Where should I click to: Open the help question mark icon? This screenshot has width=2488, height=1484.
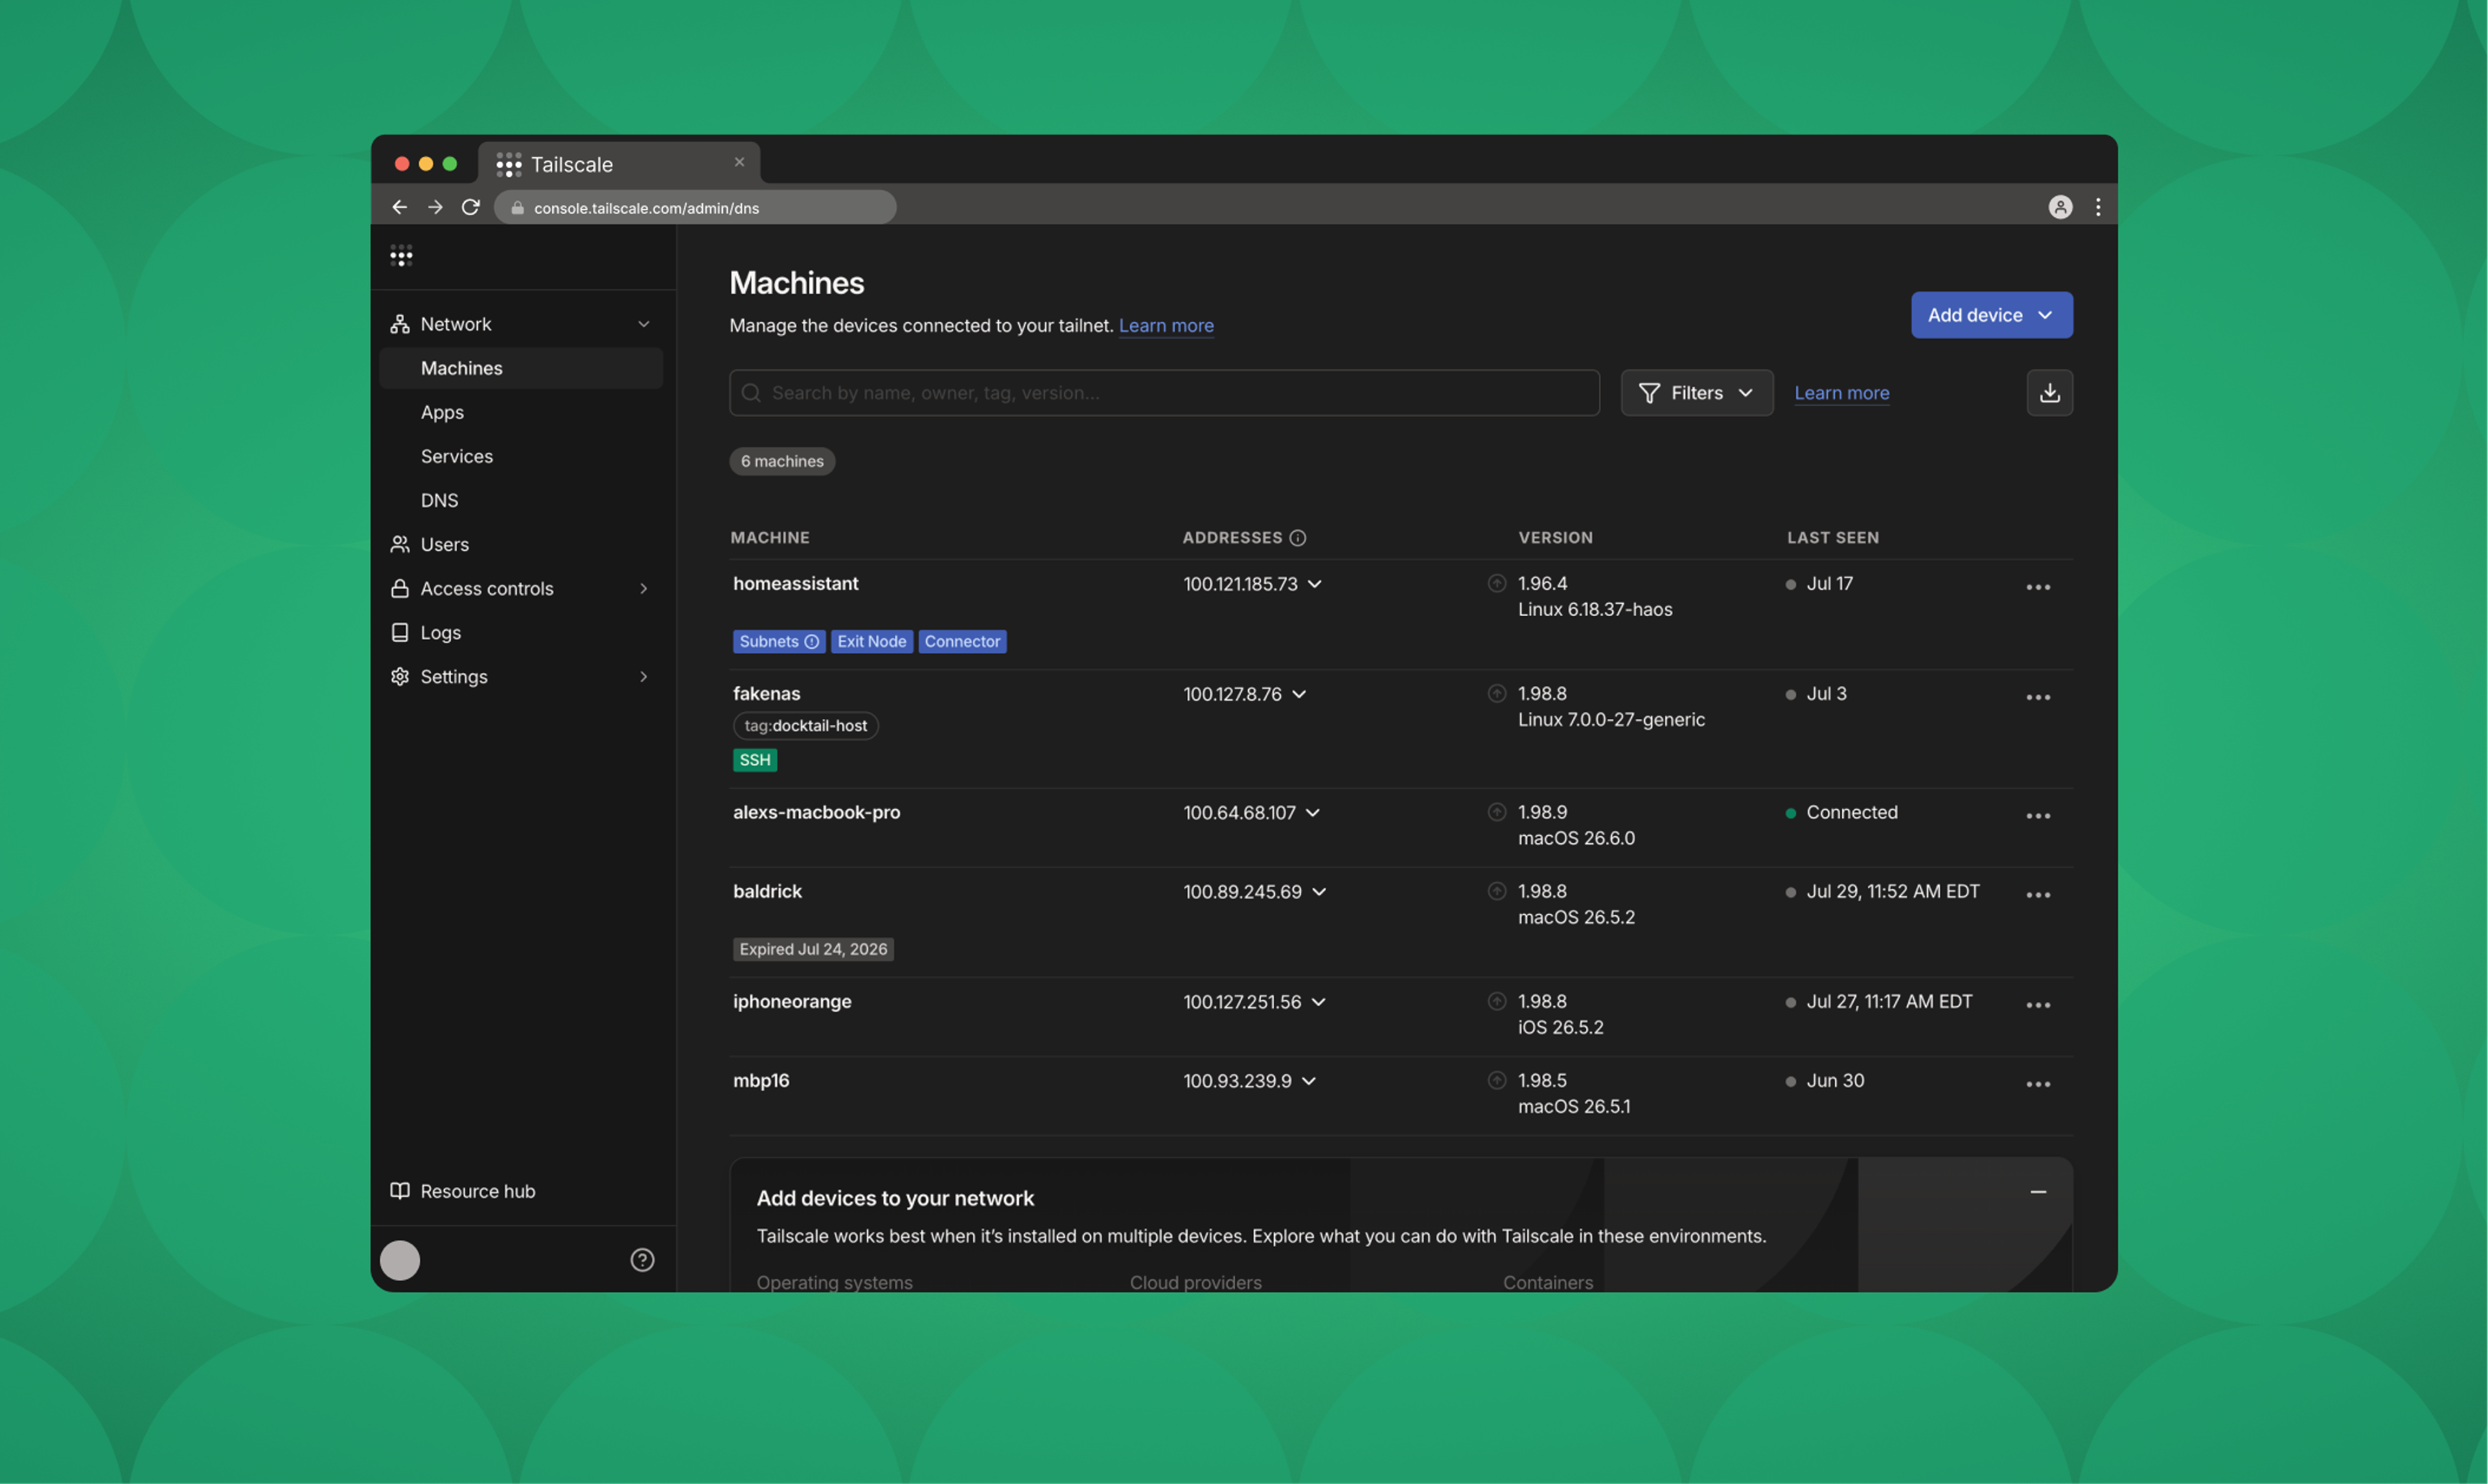[x=642, y=1260]
